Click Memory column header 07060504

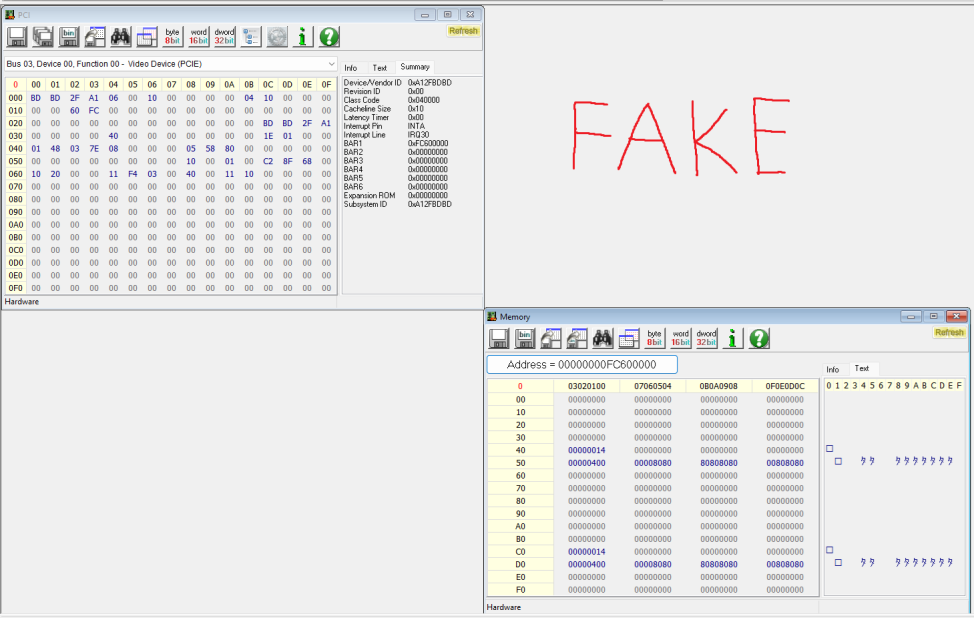tap(652, 386)
